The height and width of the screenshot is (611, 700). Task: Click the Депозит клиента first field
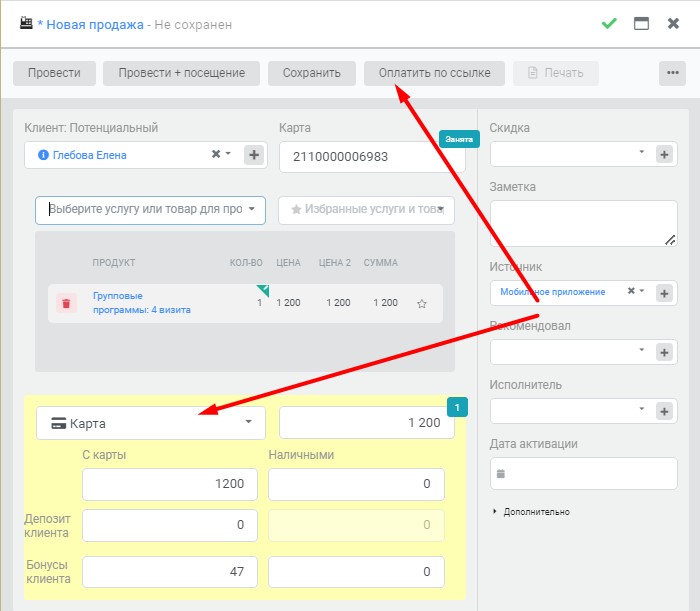pos(170,525)
